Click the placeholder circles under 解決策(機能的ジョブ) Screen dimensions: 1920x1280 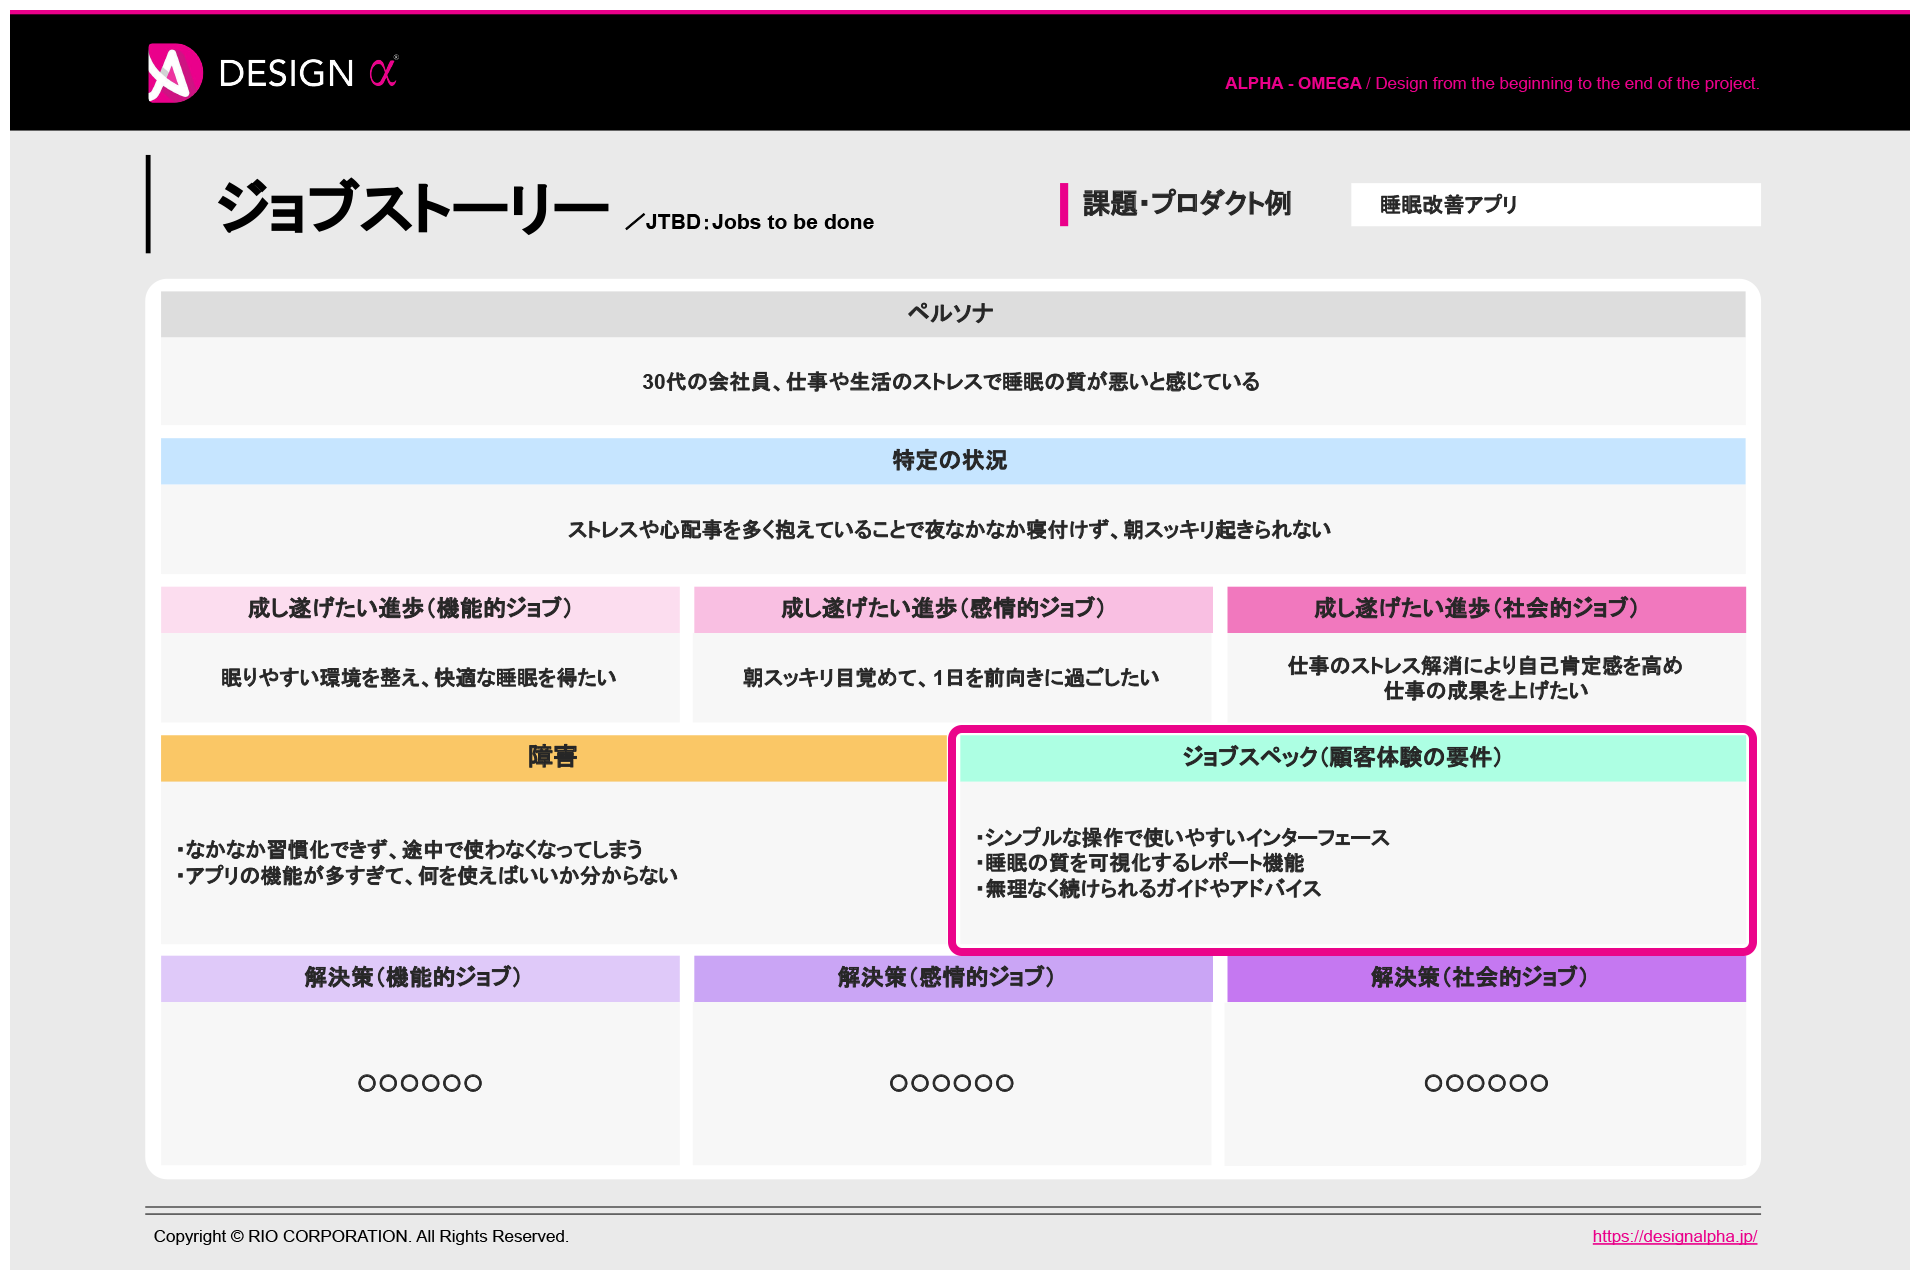(x=420, y=1083)
